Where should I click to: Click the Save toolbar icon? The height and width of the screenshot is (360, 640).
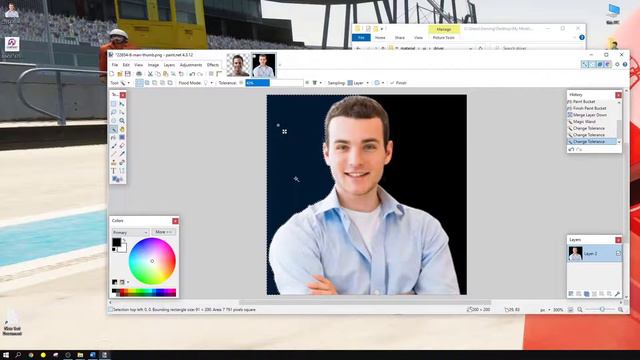(x=128, y=74)
